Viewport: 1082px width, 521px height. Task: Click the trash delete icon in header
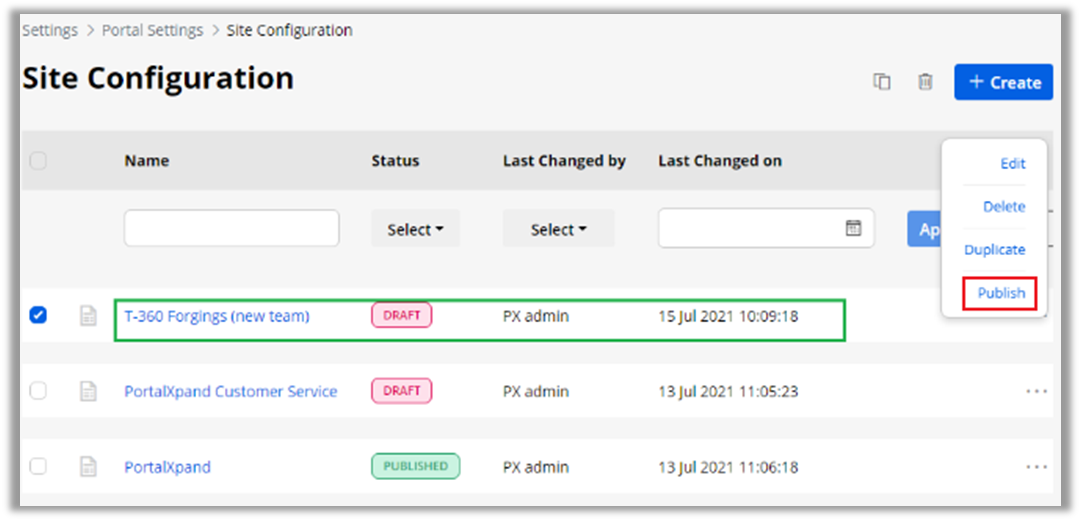(x=926, y=82)
